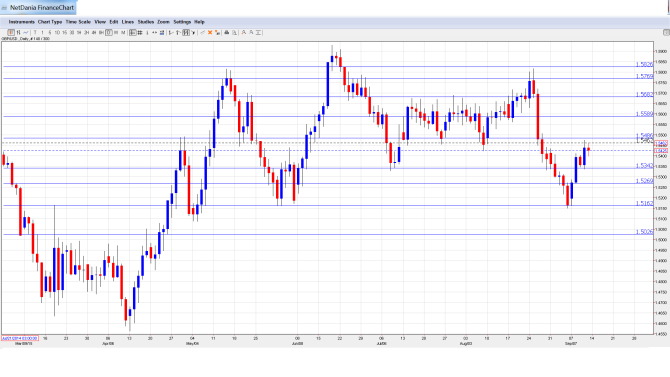
Task: Click the 1.5342 support level label
Action: [x=644, y=166]
